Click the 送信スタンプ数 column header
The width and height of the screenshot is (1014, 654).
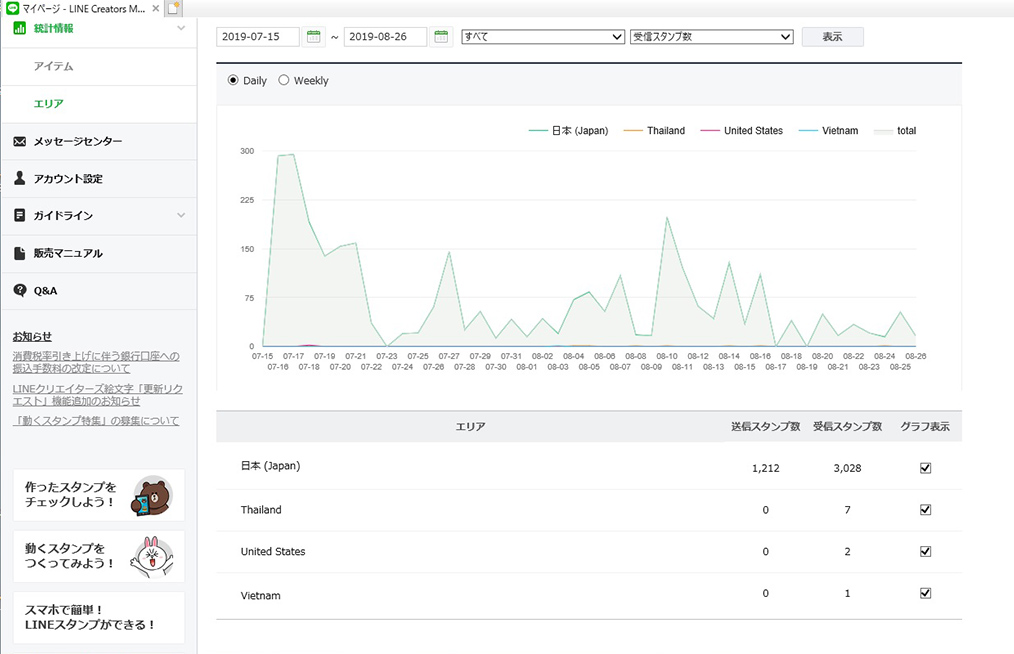[x=766, y=426]
